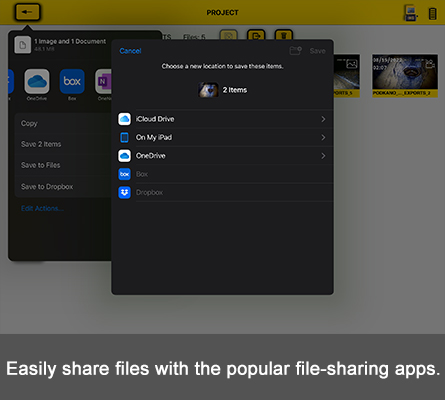Tap the 2 Items preview thumbnail
445x400 pixels.
tap(208, 90)
